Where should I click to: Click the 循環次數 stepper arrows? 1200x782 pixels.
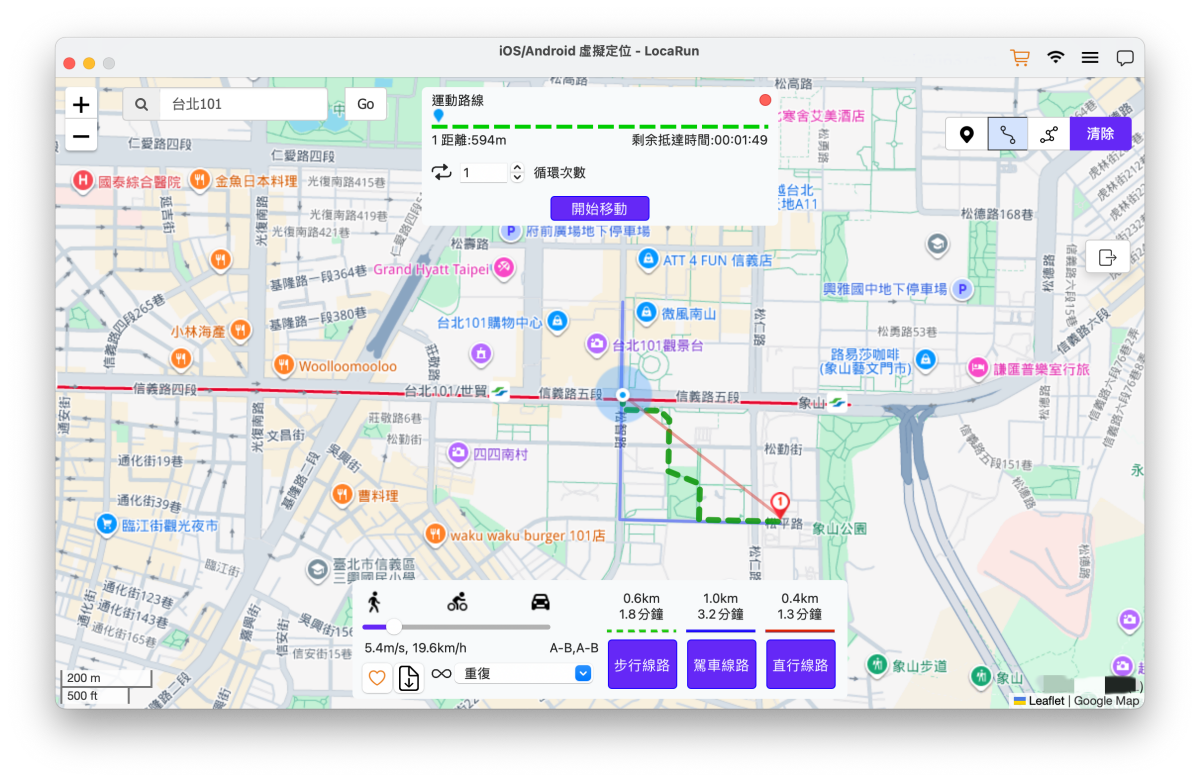(x=516, y=173)
